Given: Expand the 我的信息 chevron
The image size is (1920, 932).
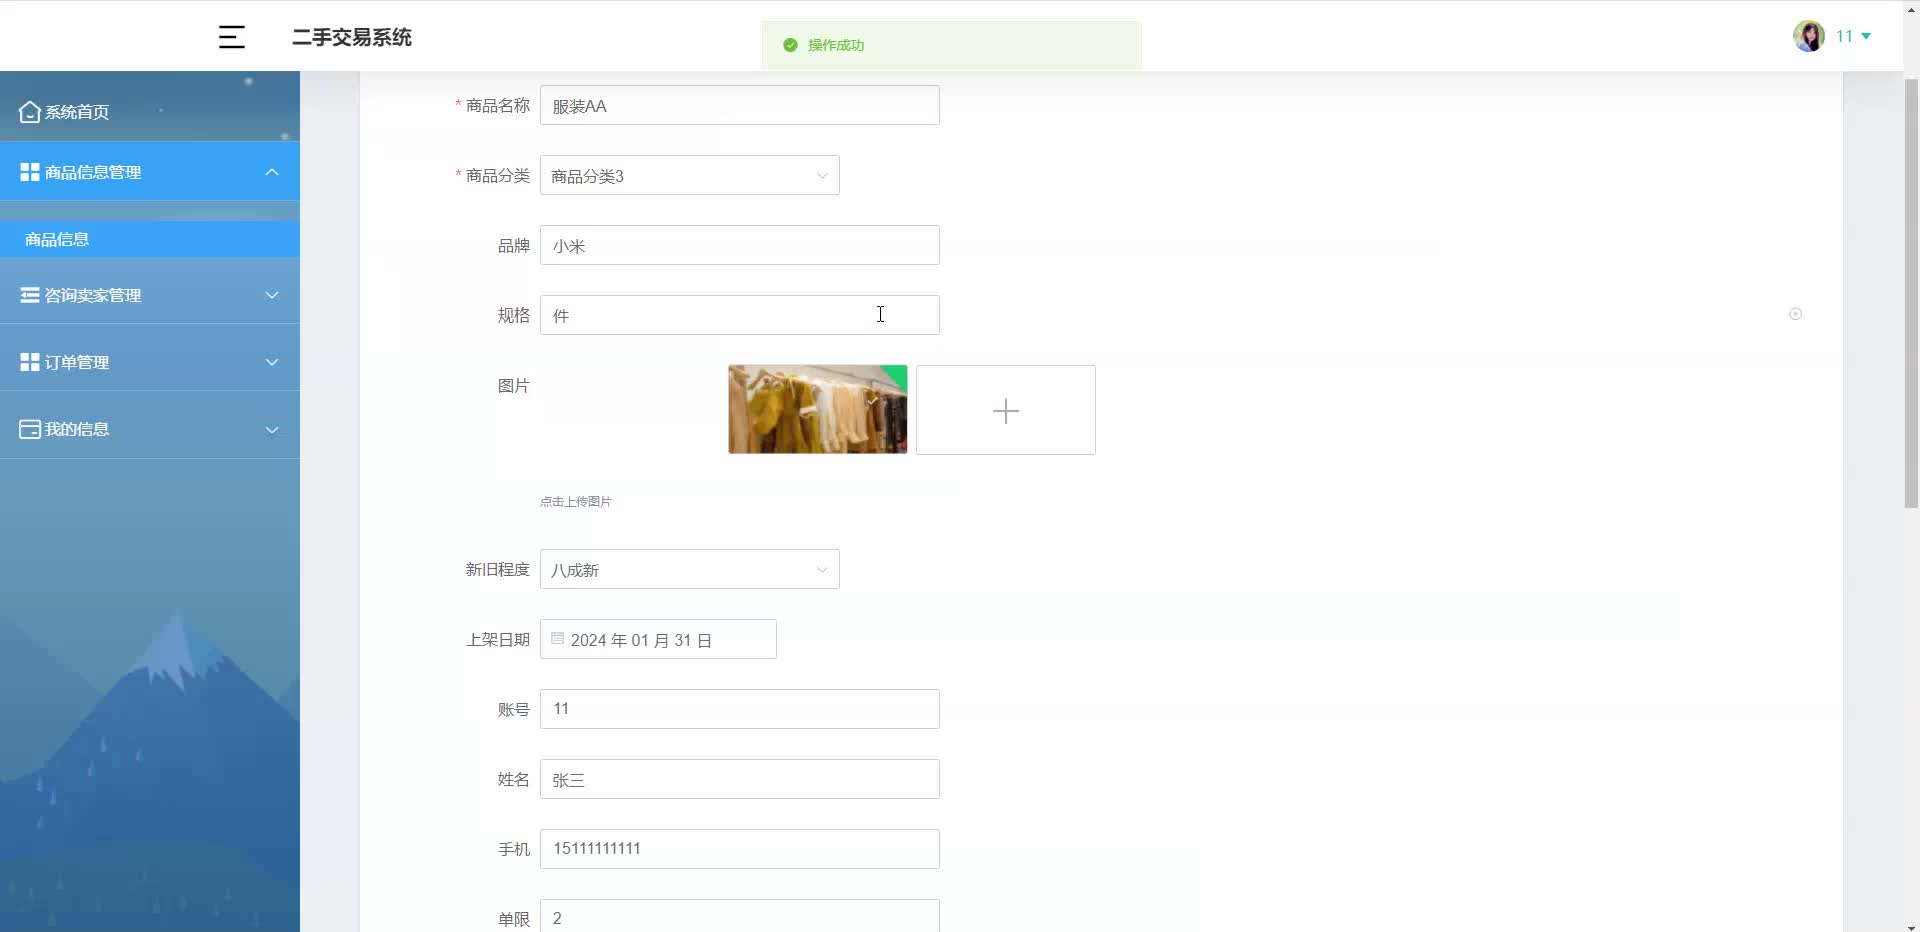Looking at the screenshot, I should [272, 430].
